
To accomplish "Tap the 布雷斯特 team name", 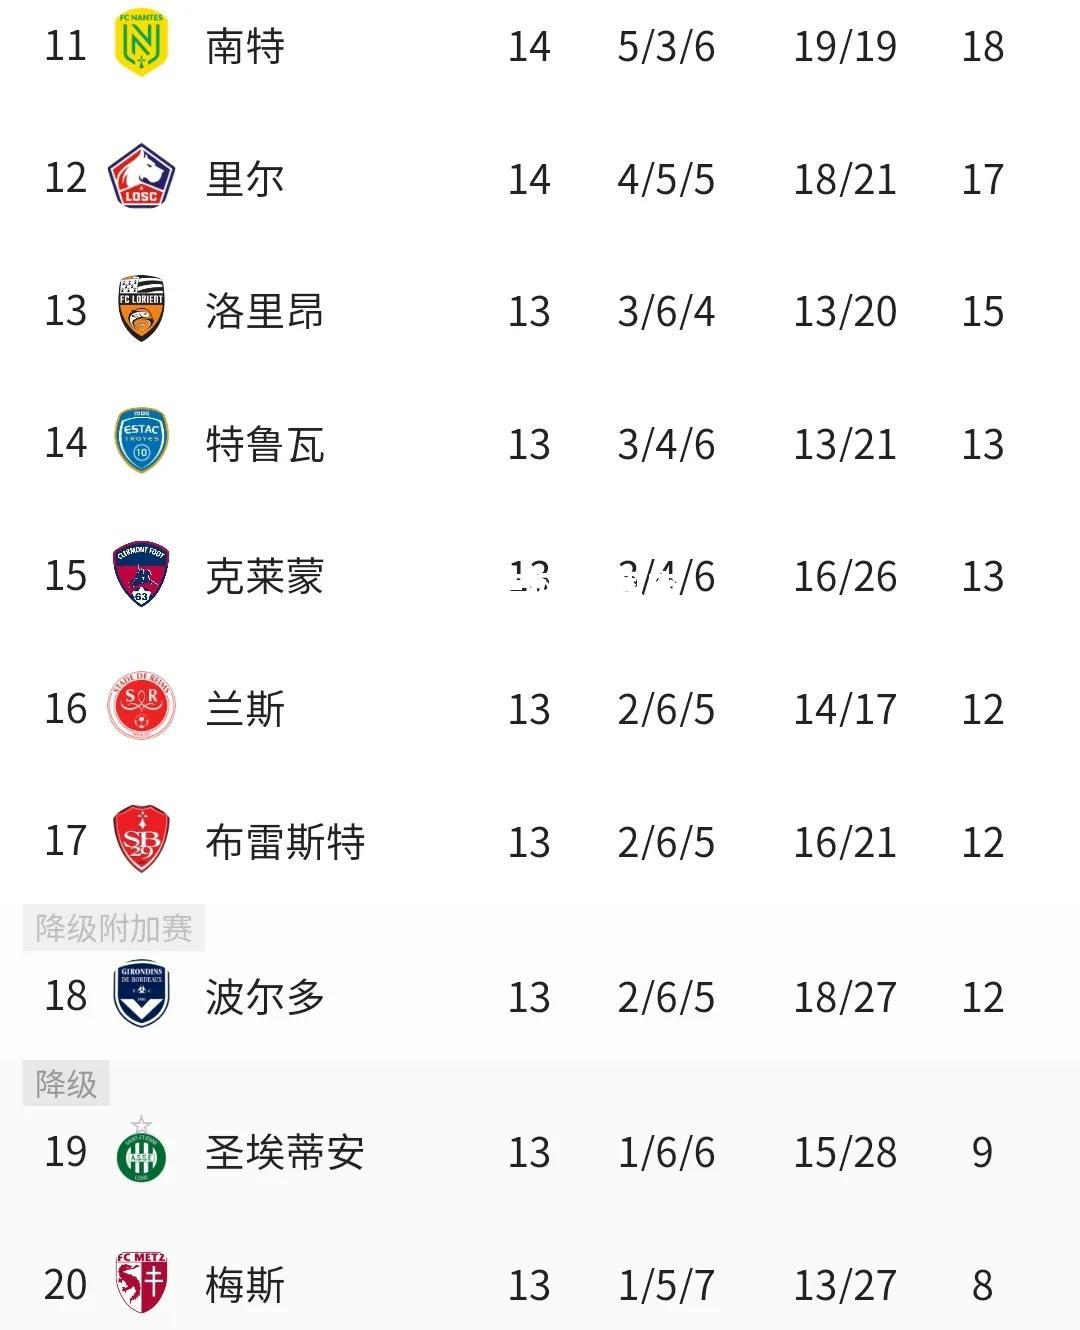I will [285, 842].
